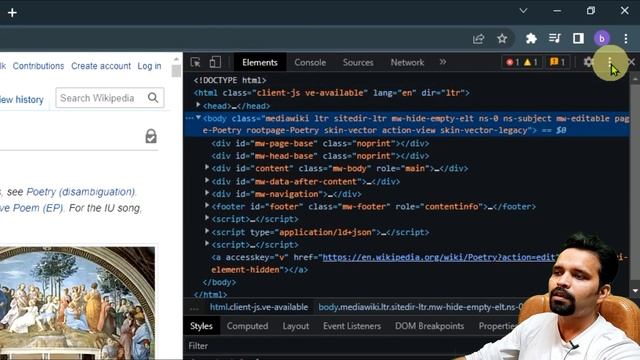Open the Chrome three-dot menu
This screenshot has height=360, width=640.
click(626, 39)
